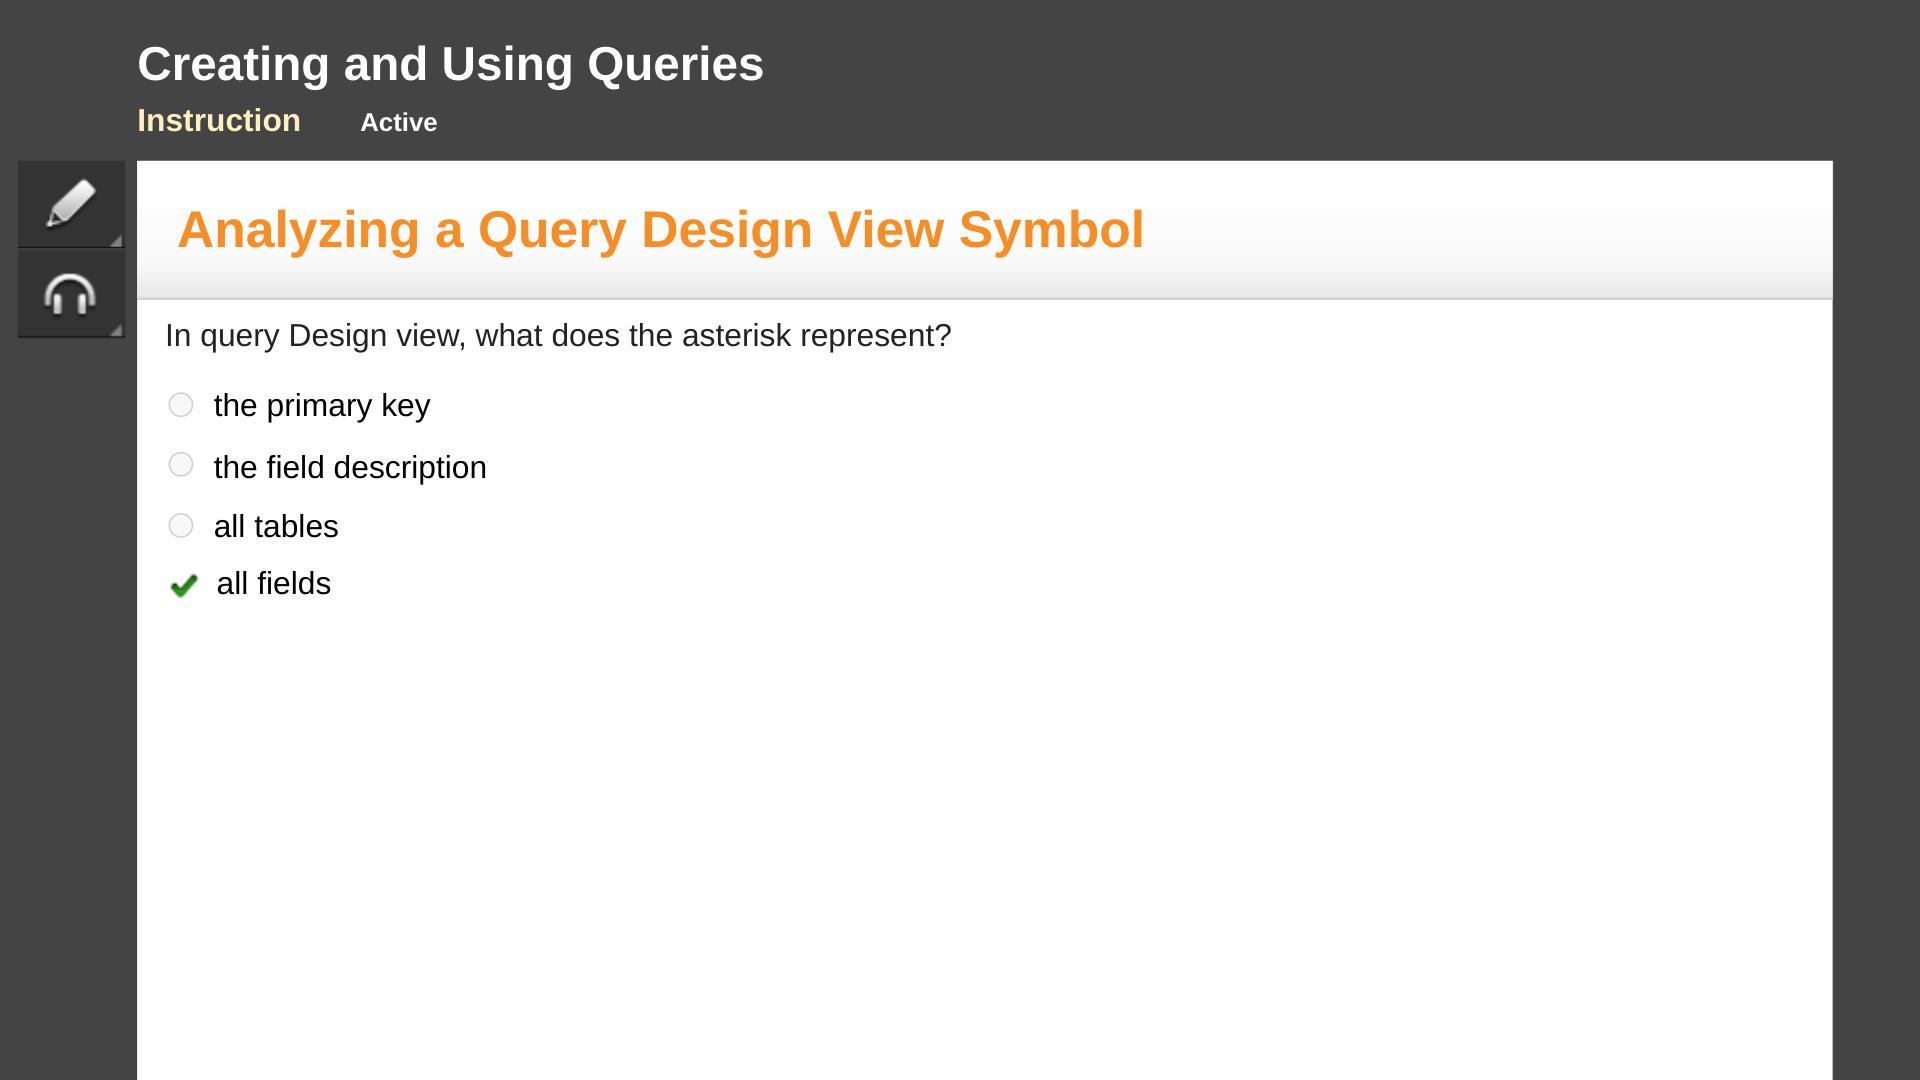Click the word 'asterisk' in the question
Viewport: 1920px width, 1080px height.
pos(736,336)
